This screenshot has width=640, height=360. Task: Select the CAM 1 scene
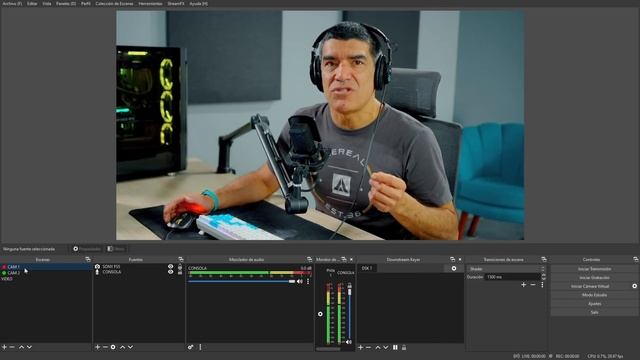46,267
